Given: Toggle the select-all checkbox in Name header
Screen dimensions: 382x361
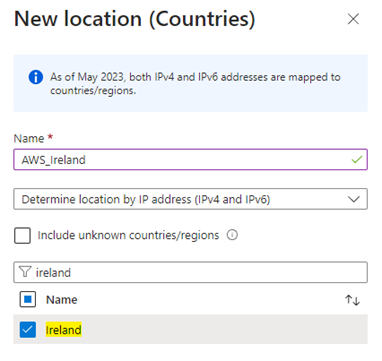Looking at the screenshot, I should pyautogui.click(x=28, y=299).
